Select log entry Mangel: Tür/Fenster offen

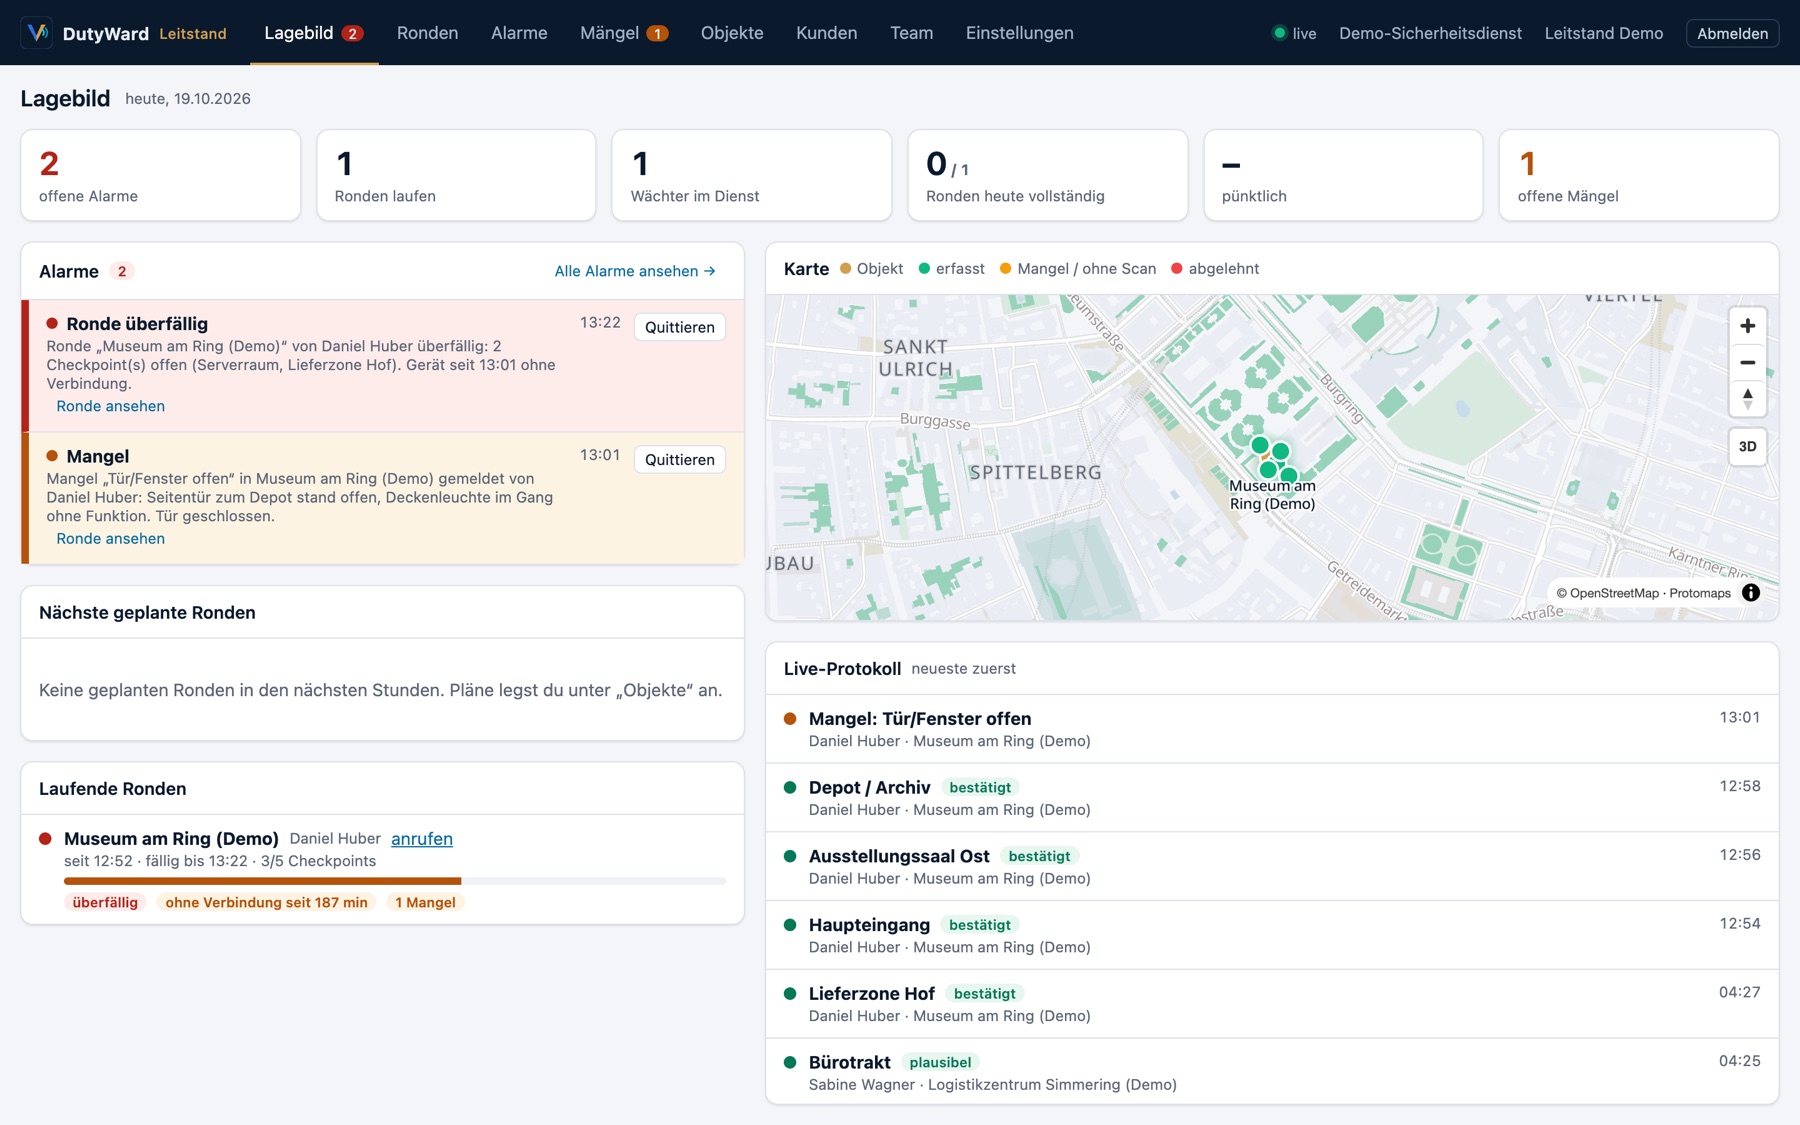1272,729
